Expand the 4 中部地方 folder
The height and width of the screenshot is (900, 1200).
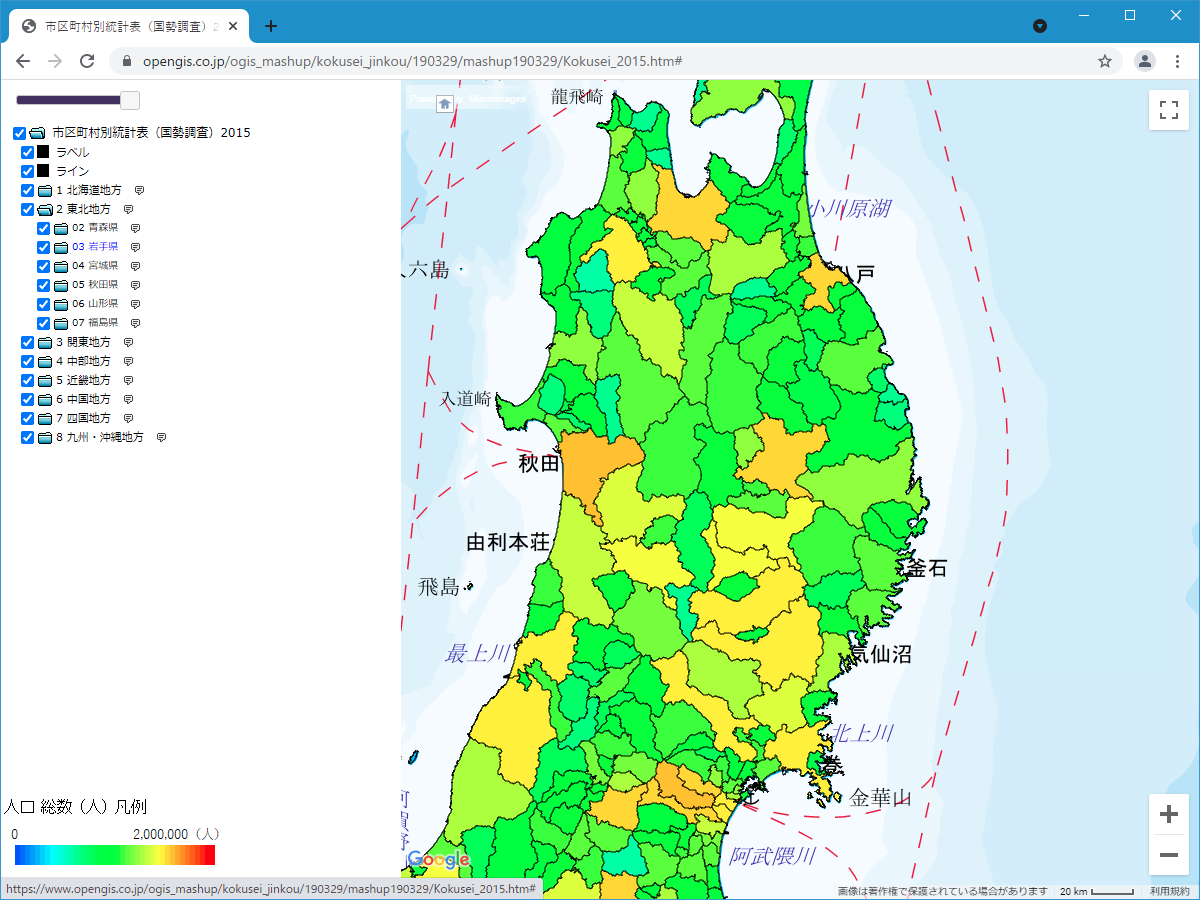point(44,361)
